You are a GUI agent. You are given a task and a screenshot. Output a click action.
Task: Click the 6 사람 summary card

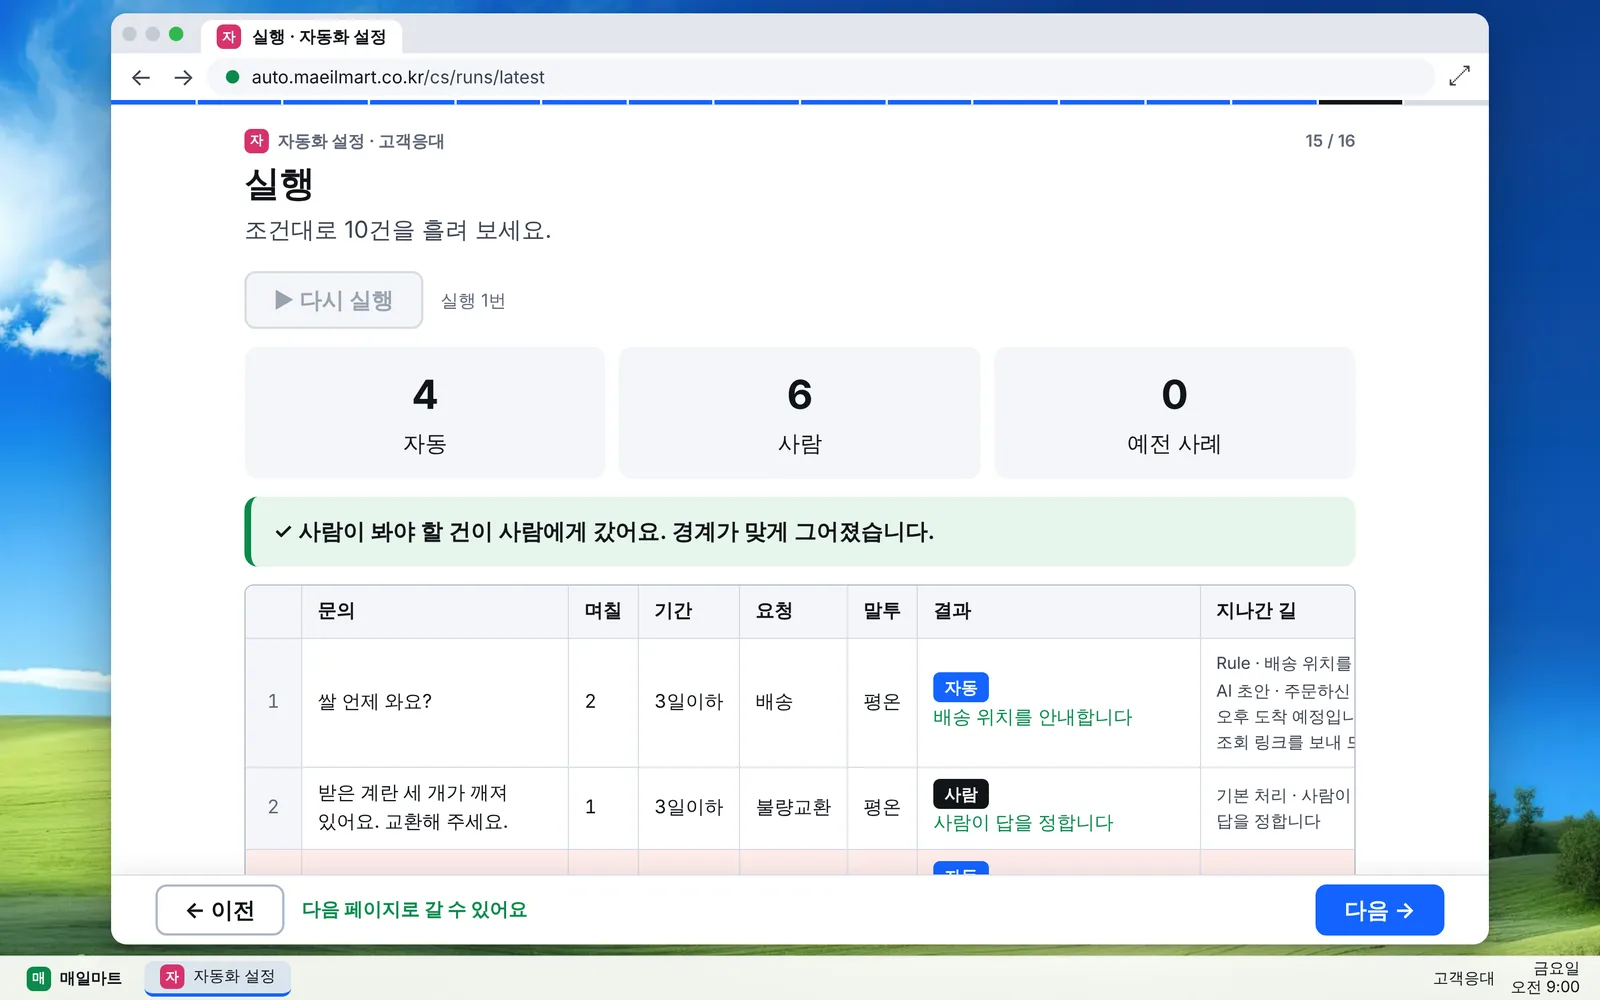point(800,412)
